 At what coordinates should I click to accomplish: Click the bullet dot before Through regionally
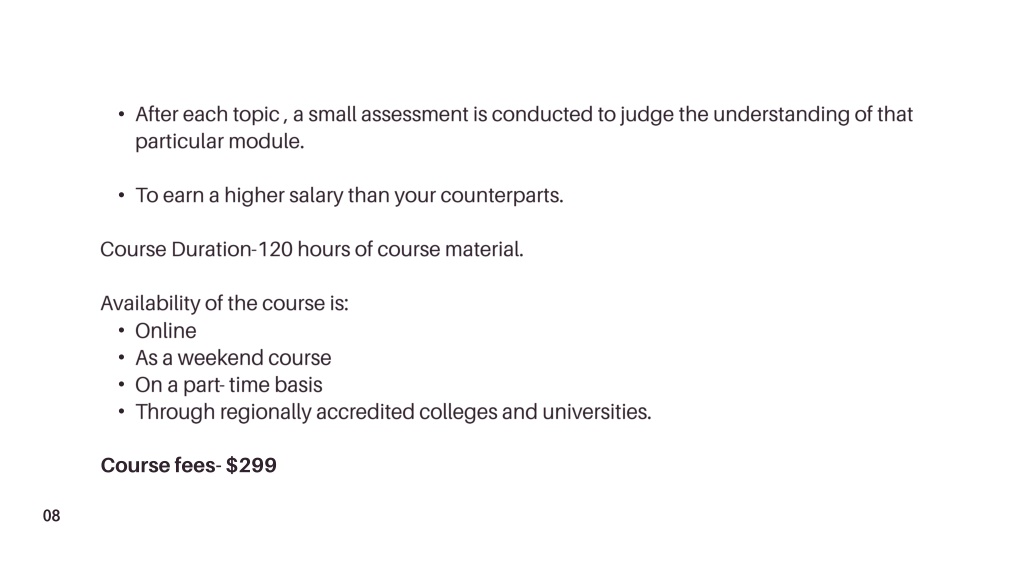[x=121, y=412]
